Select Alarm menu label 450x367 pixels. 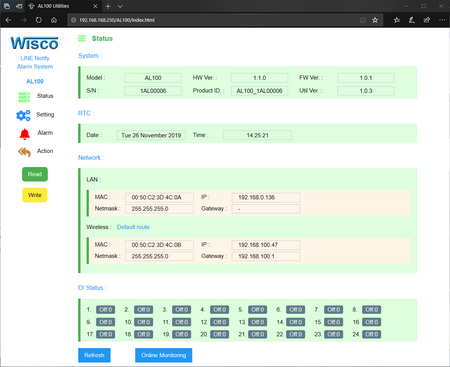click(x=45, y=133)
